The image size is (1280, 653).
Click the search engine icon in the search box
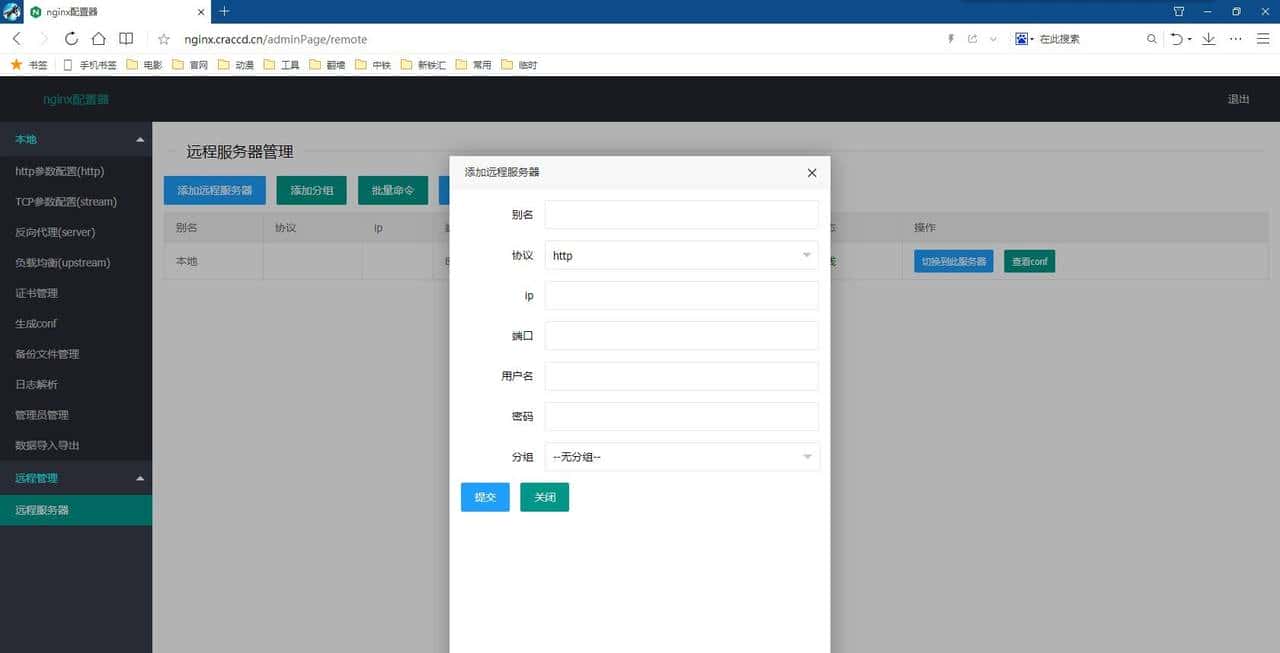pyautogui.click(x=1021, y=38)
